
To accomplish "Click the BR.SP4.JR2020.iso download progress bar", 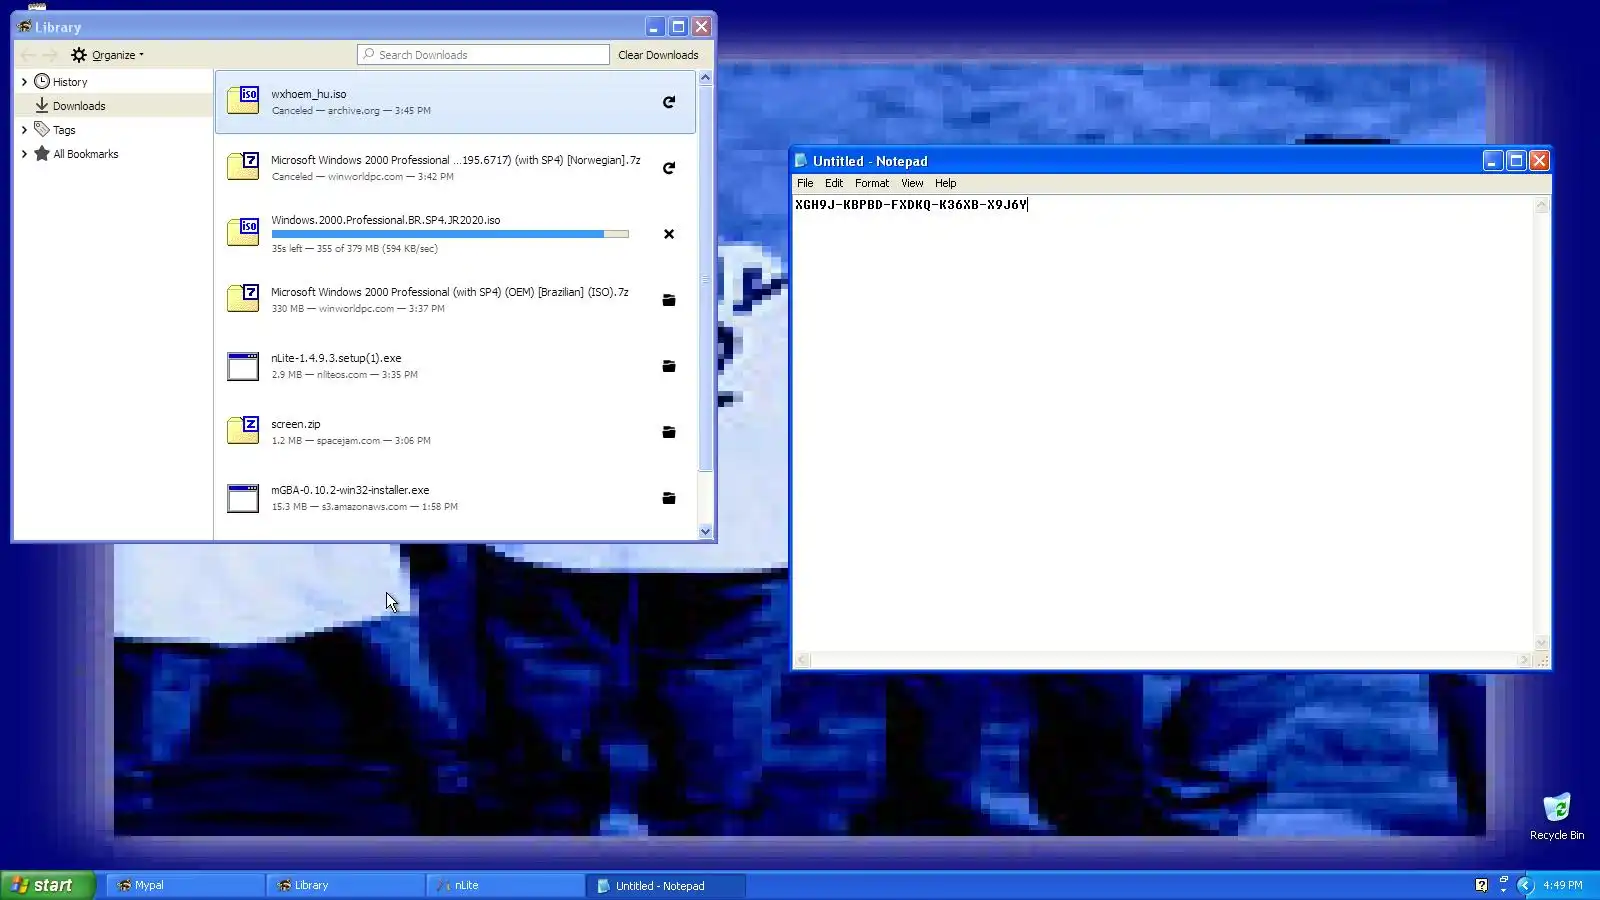I will (450, 234).
